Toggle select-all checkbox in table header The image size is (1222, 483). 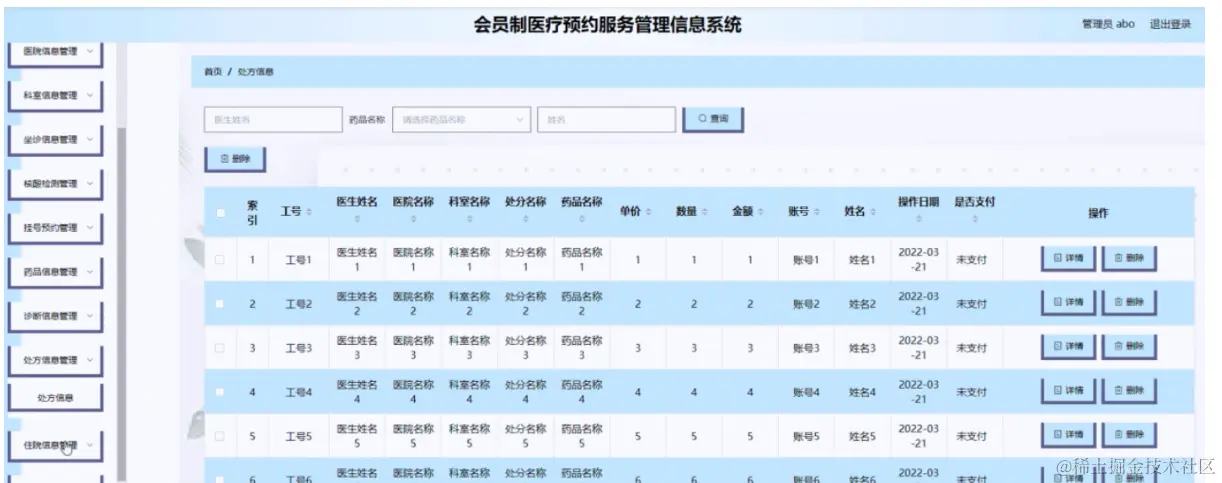(x=220, y=212)
